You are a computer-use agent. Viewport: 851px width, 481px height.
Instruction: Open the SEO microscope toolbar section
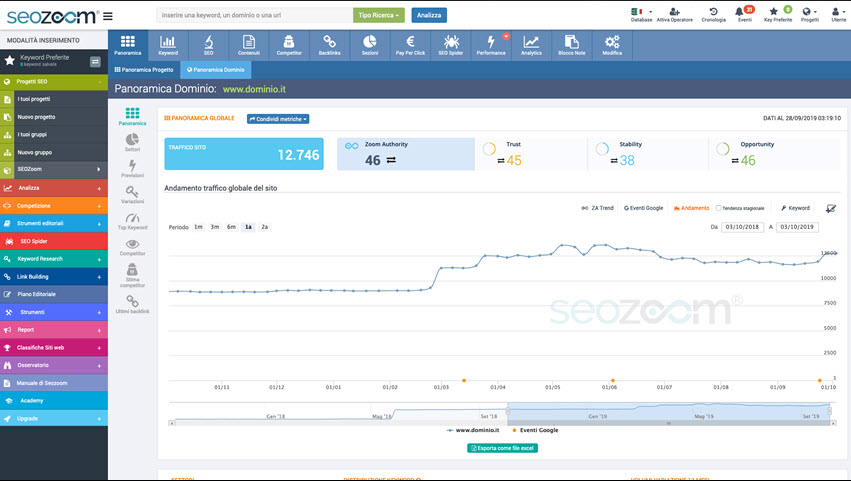208,45
